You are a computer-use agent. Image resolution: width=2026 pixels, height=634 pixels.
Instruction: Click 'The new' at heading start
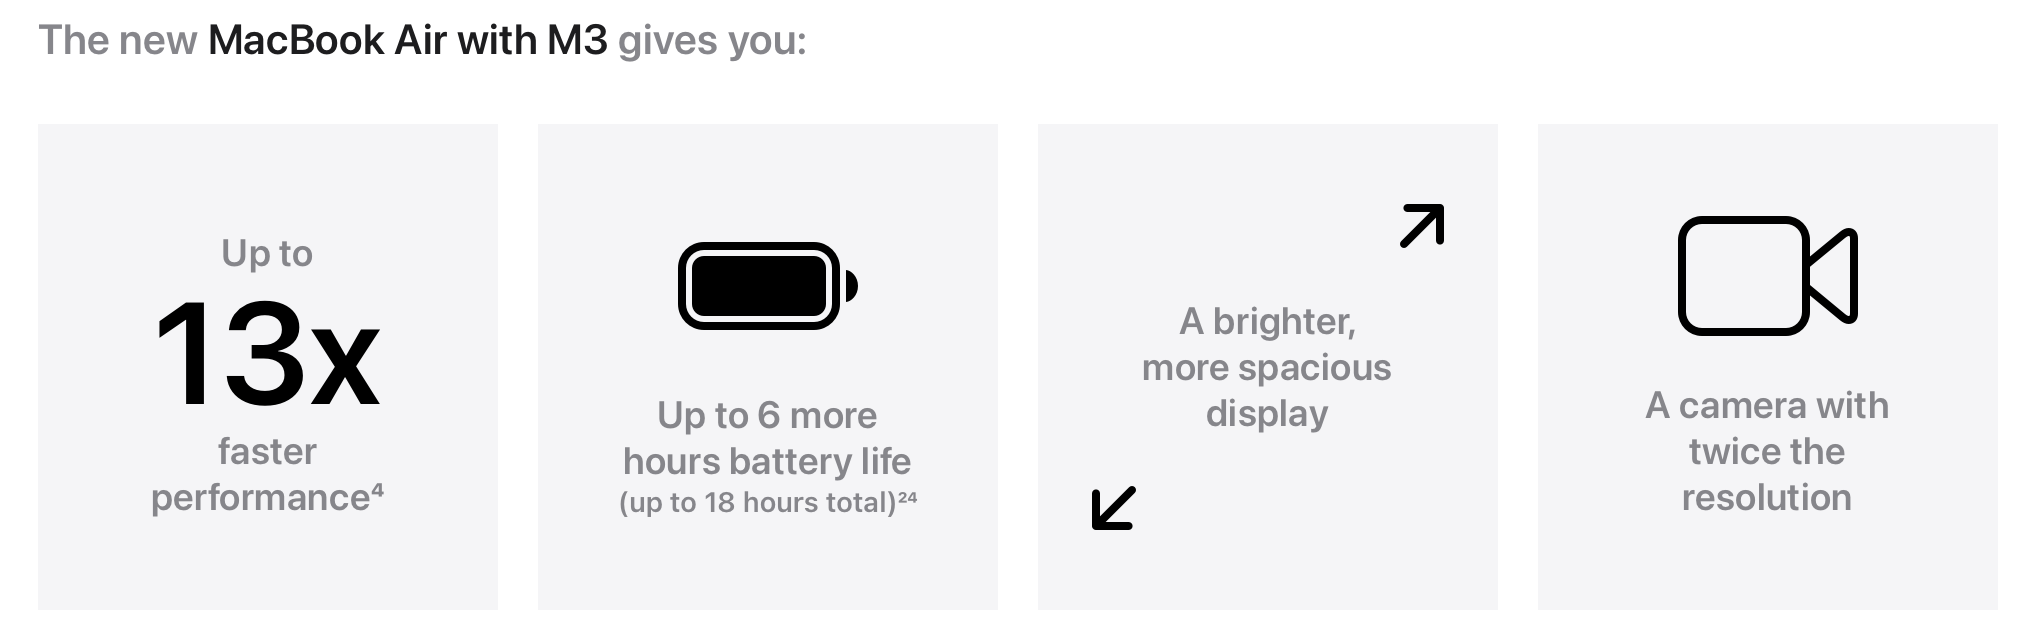pyautogui.click(x=118, y=40)
